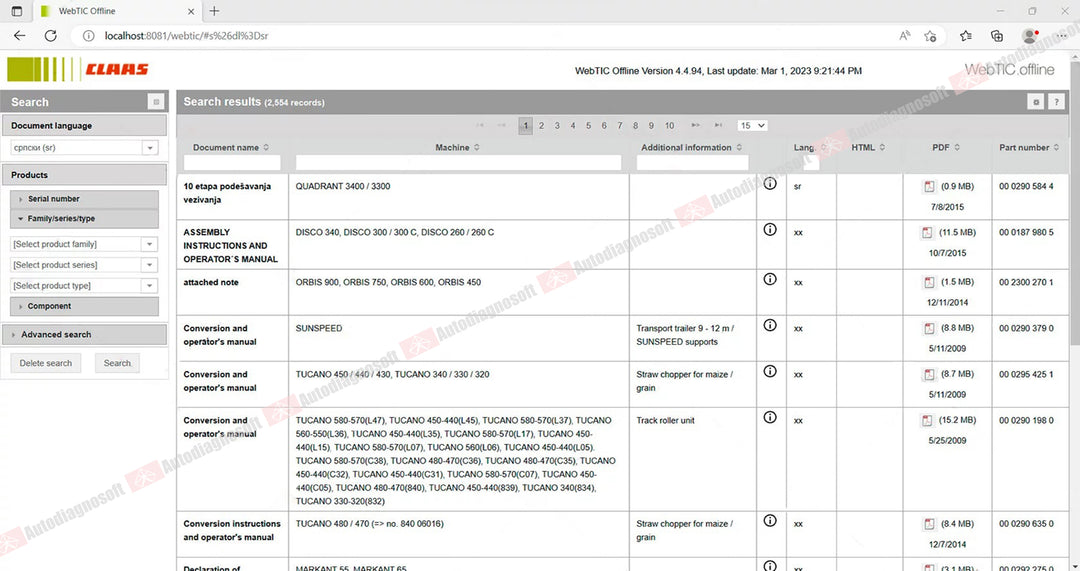Click the Search button

(x=117, y=363)
